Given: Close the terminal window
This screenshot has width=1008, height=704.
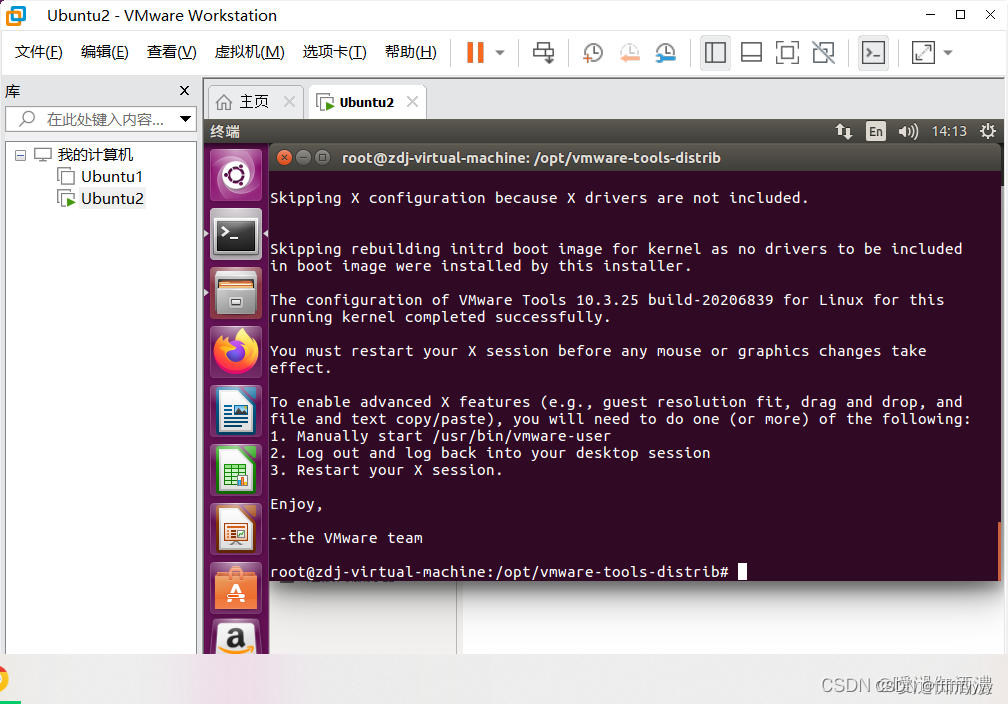Looking at the screenshot, I should 284,158.
